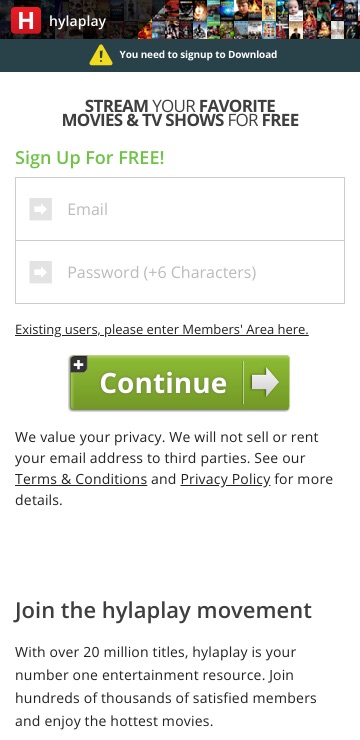
Task: Click the Sign Up For FREE! heading
Action: pos(90,158)
